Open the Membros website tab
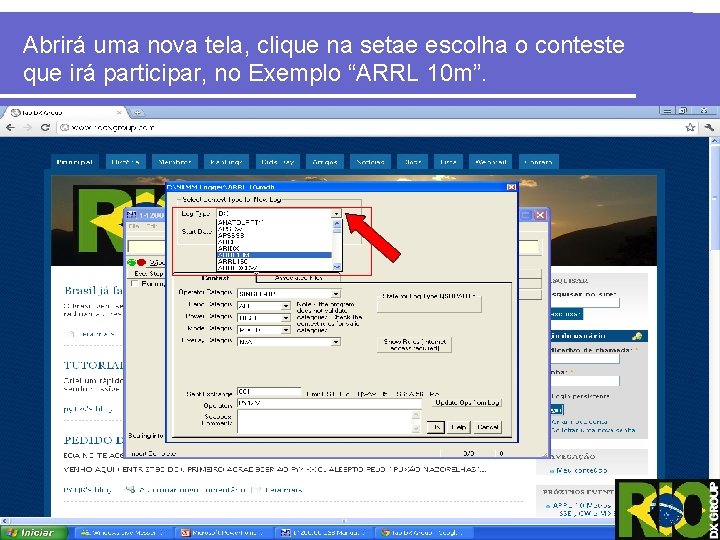The width and height of the screenshot is (720, 540). [174, 162]
